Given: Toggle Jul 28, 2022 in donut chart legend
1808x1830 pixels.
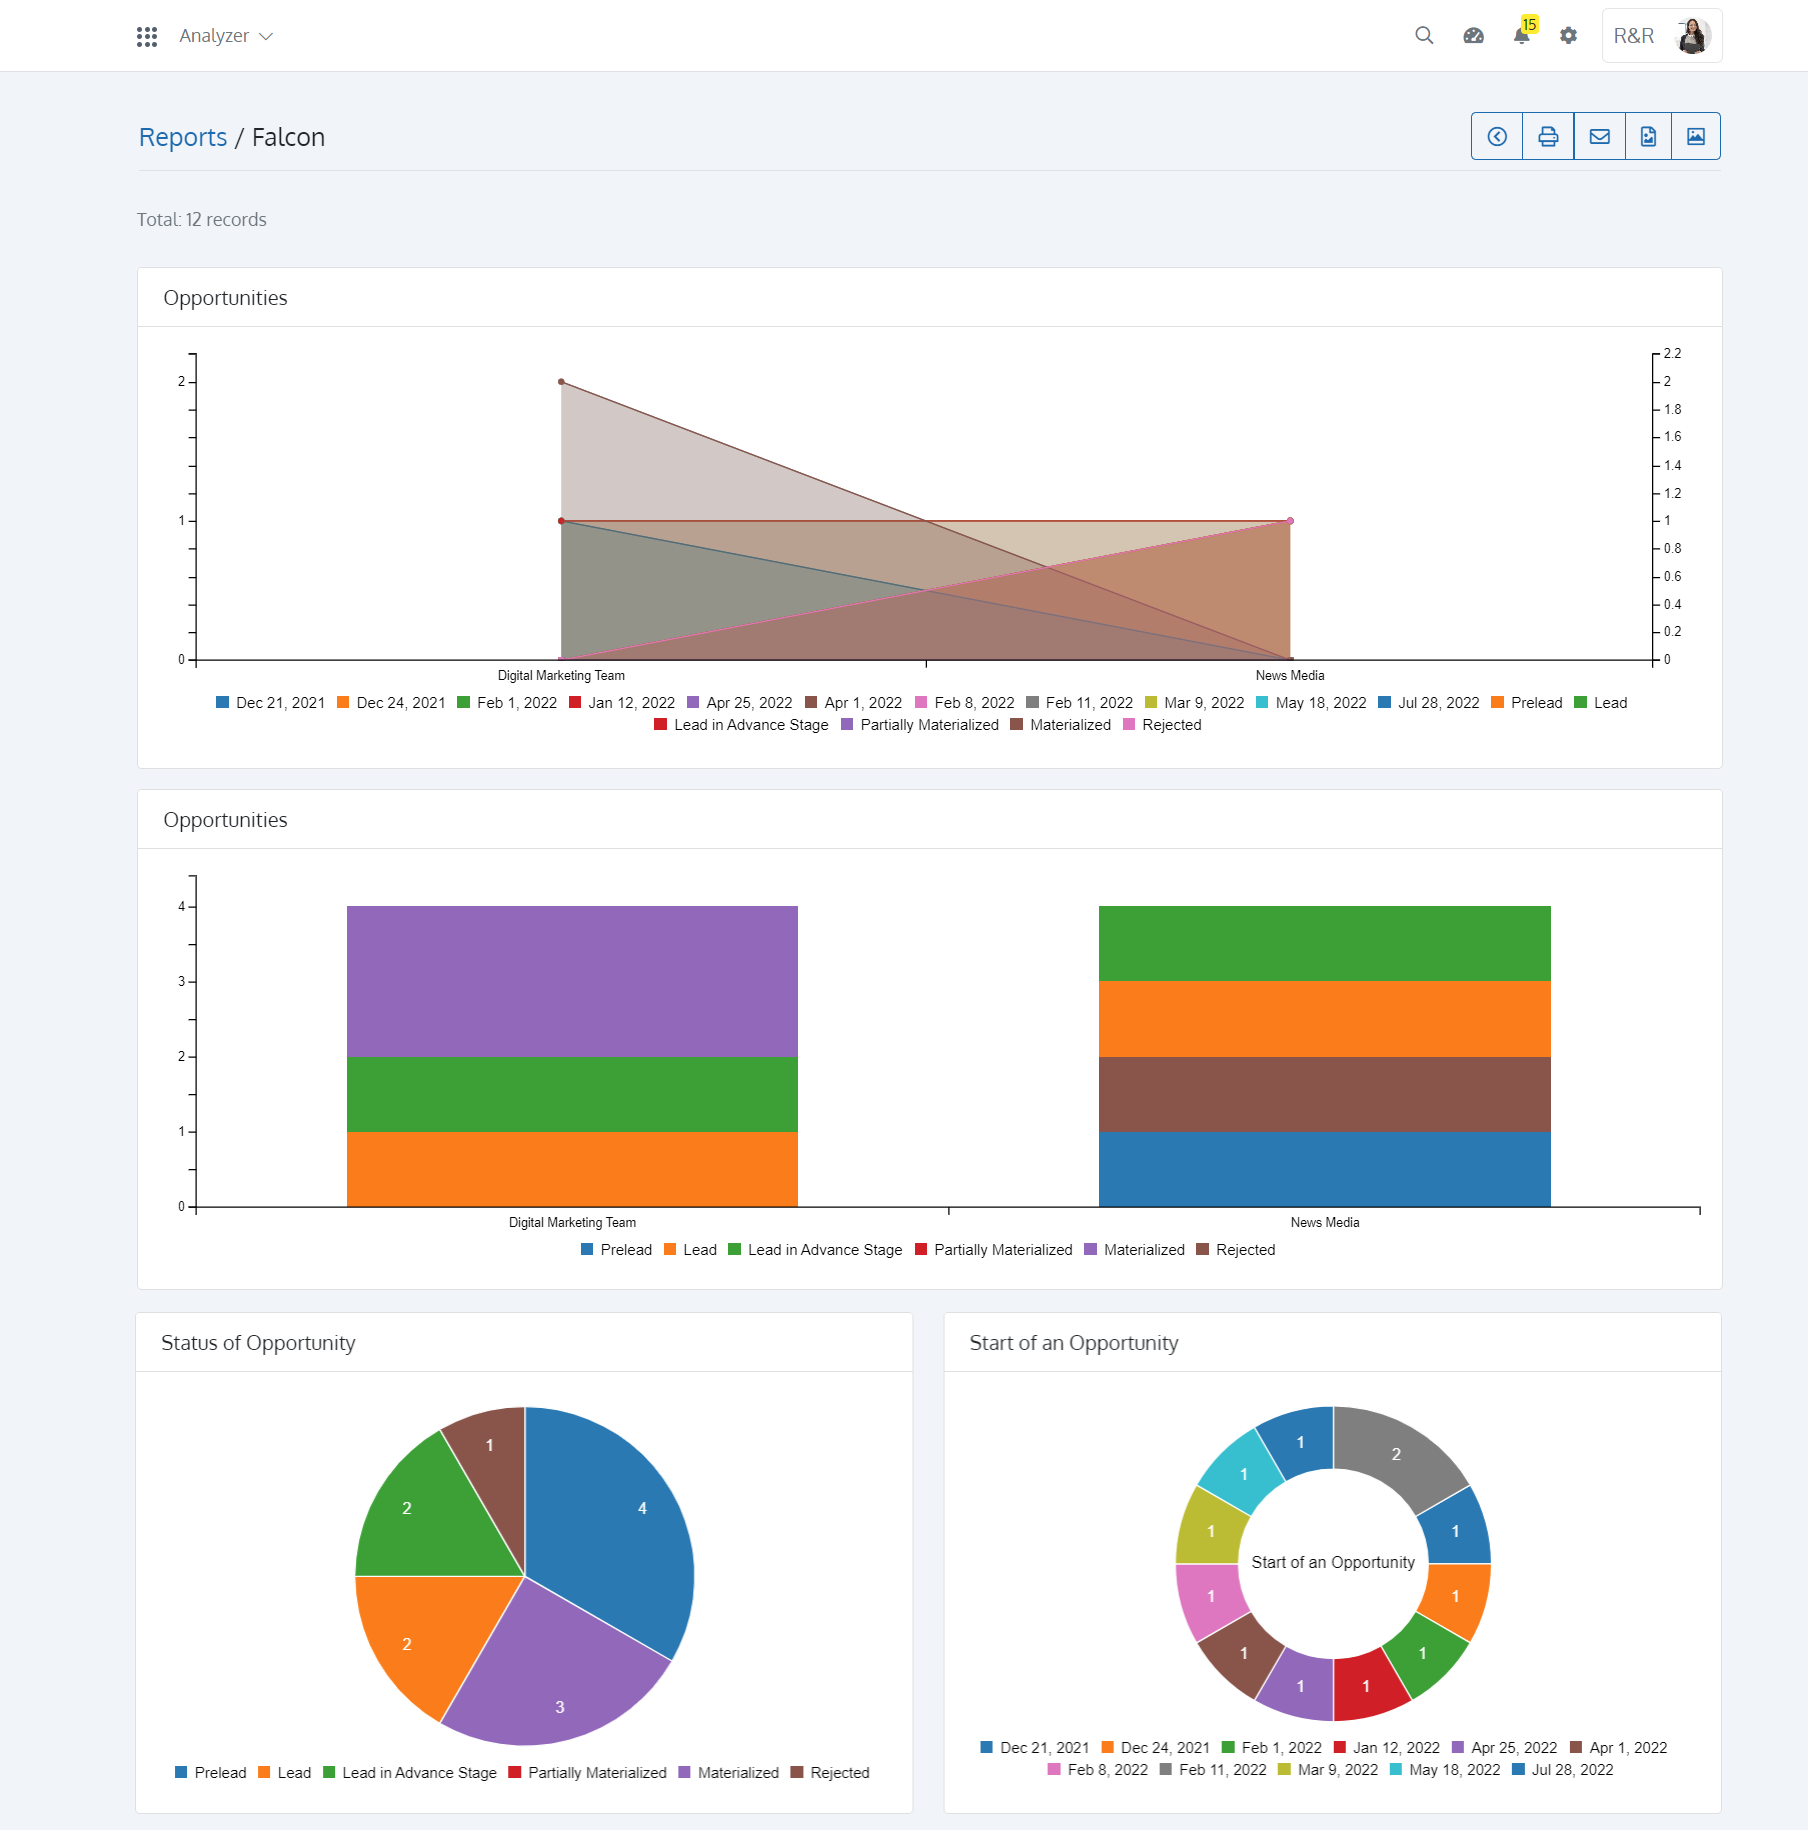Looking at the screenshot, I should click(1563, 1770).
